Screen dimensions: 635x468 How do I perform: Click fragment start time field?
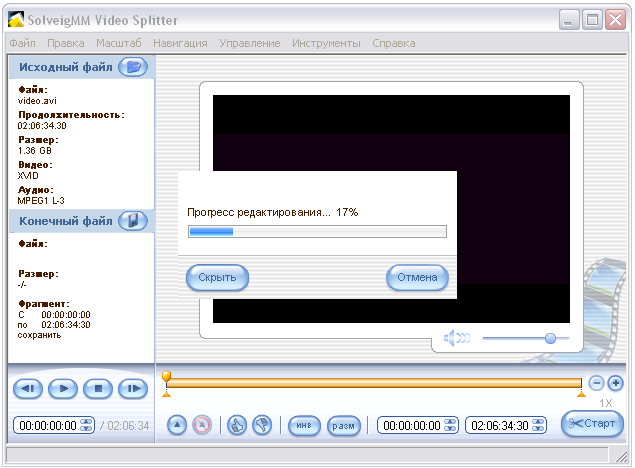click(x=411, y=425)
